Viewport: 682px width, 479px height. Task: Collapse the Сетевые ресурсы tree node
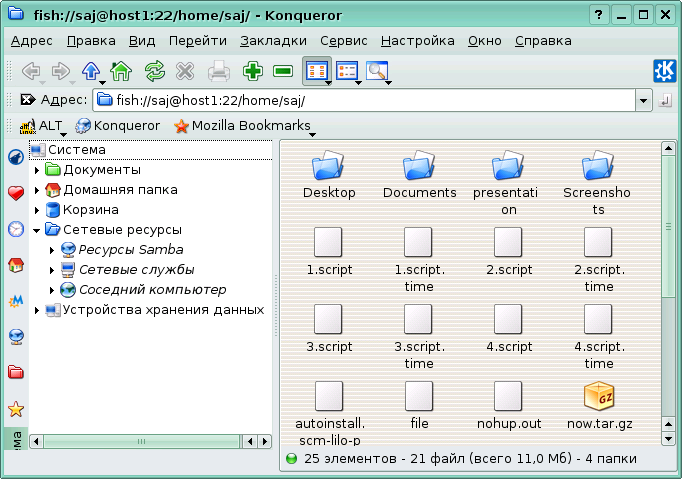click(x=37, y=230)
